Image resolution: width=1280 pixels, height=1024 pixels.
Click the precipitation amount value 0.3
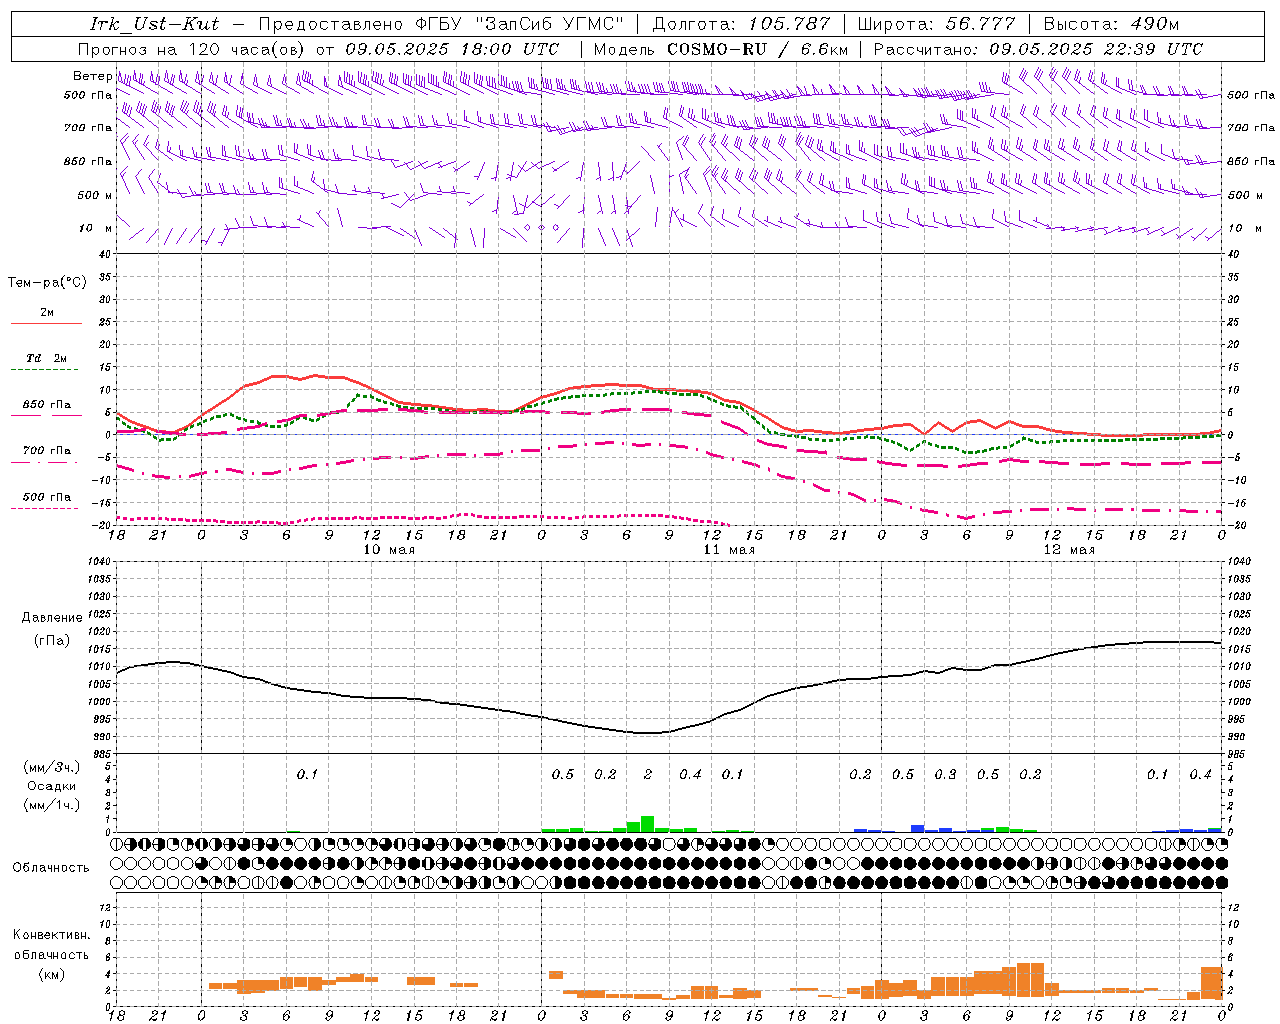945,775
